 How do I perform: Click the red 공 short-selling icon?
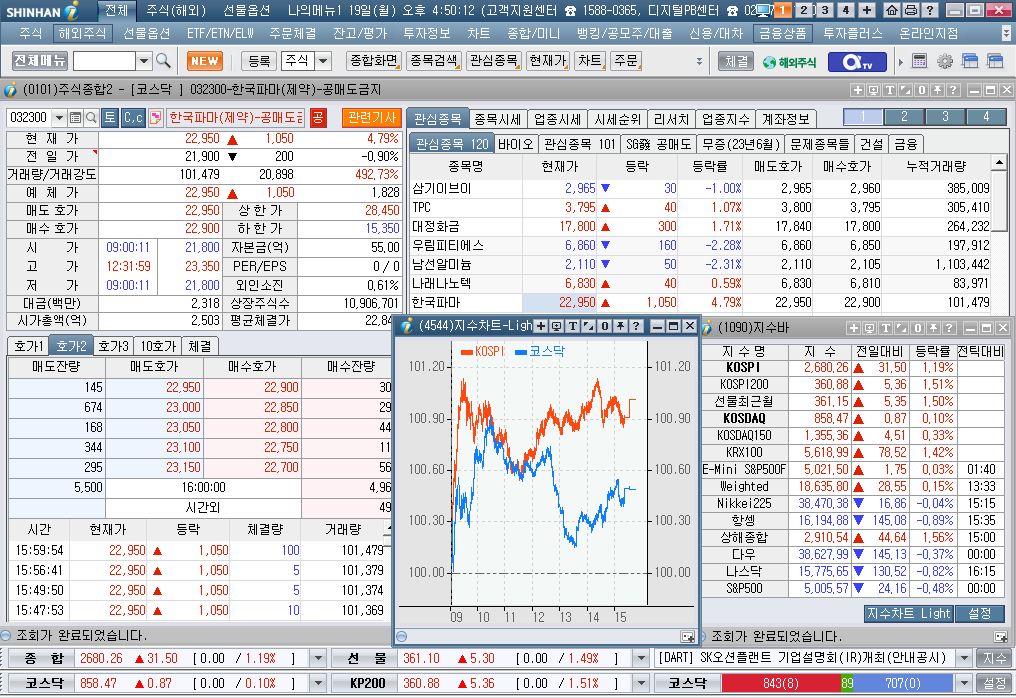point(318,118)
